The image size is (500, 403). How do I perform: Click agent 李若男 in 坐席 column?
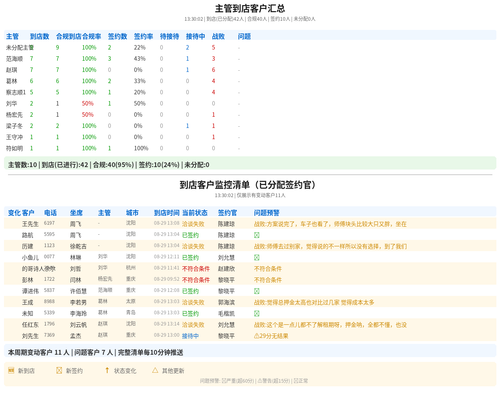click(x=78, y=302)
